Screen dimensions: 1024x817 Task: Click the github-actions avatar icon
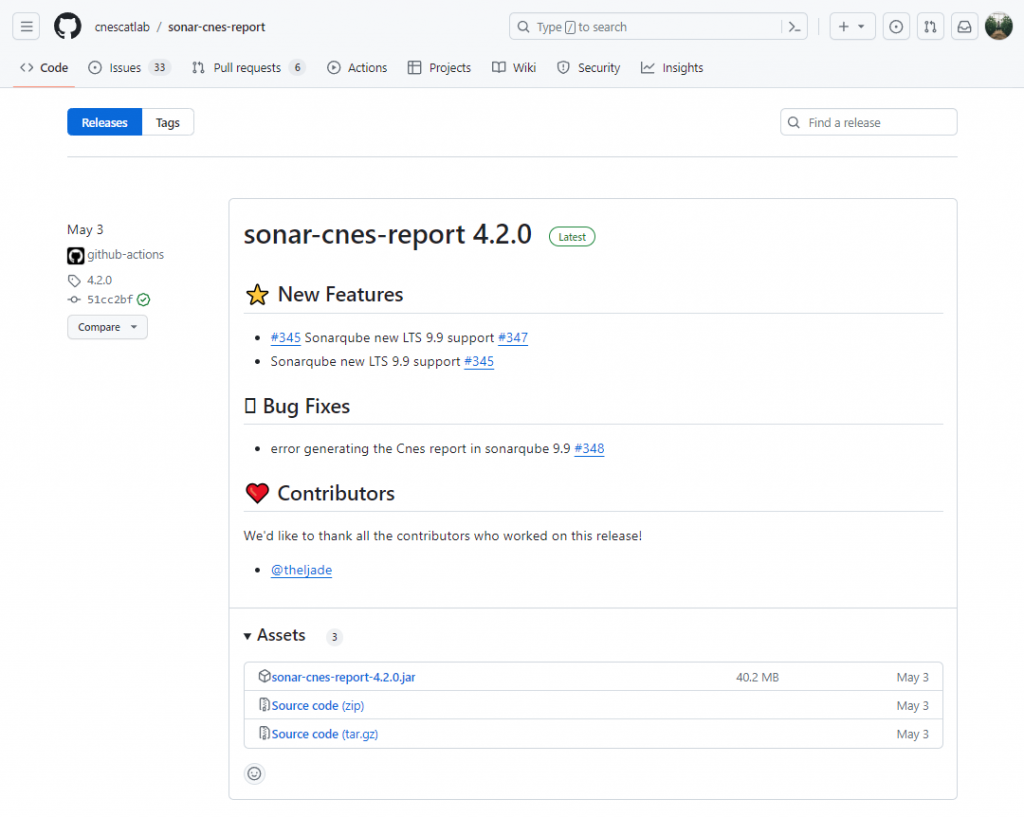coord(76,255)
